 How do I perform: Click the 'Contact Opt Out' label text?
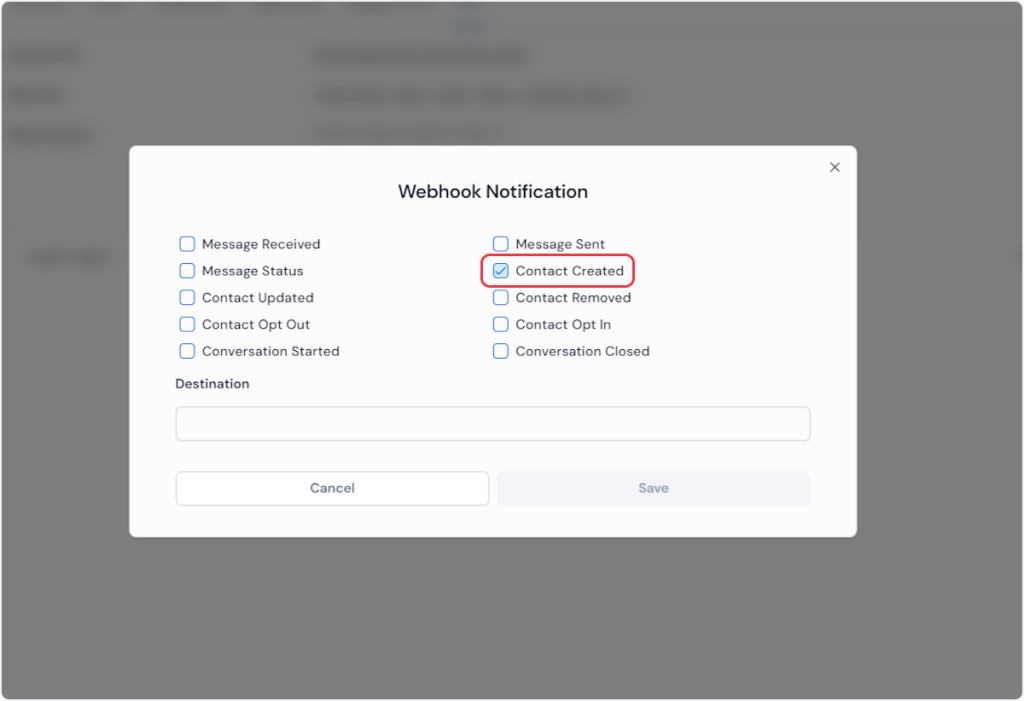[256, 325]
